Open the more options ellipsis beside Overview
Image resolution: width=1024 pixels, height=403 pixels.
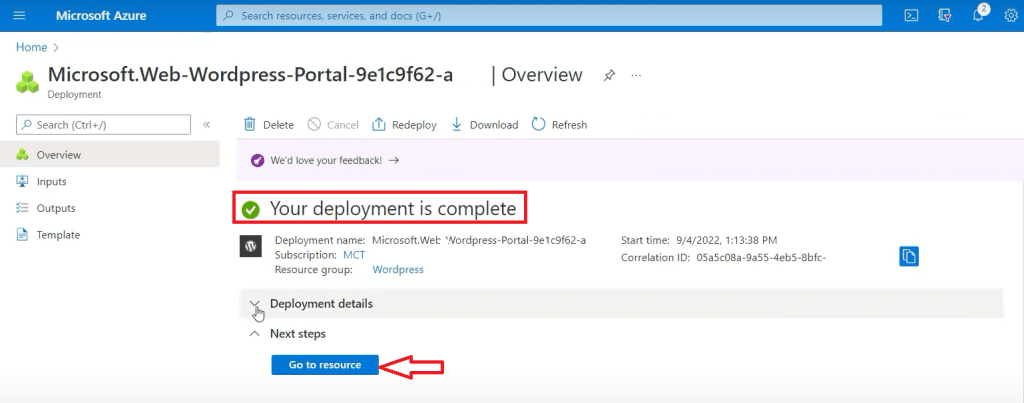pyautogui.click(x=636, y=75)
